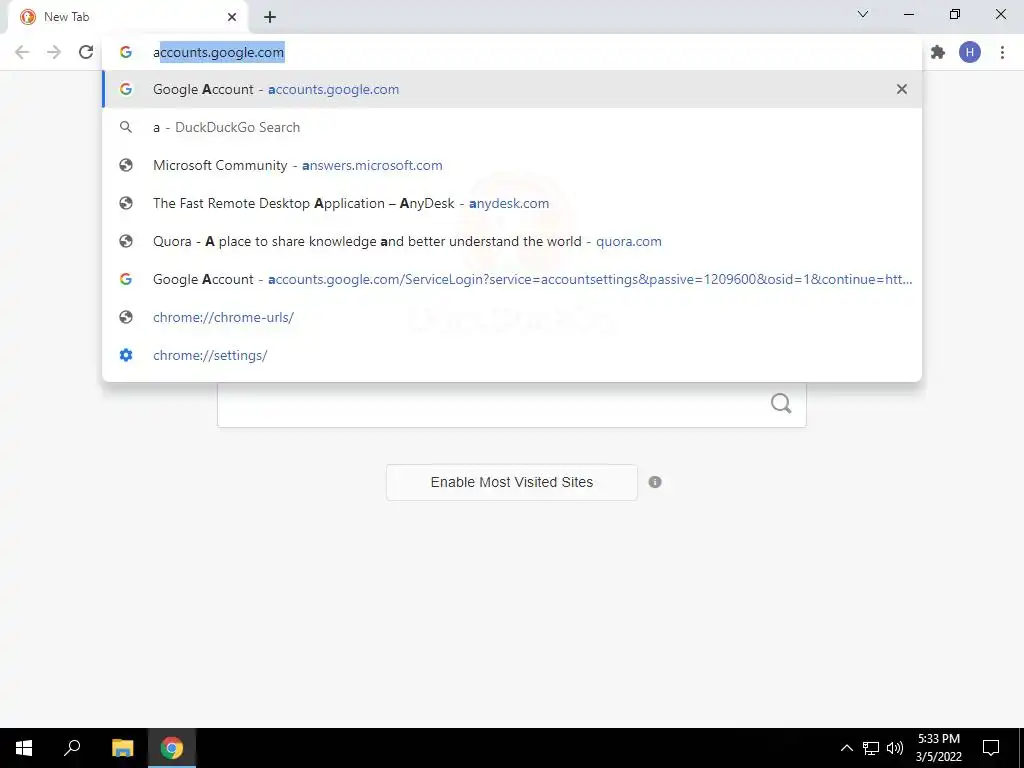The width and height of the screenshot is (1024, 768).
Task: Click the info icon beside Enable Most Visited
Action: [x=655, y=482]
